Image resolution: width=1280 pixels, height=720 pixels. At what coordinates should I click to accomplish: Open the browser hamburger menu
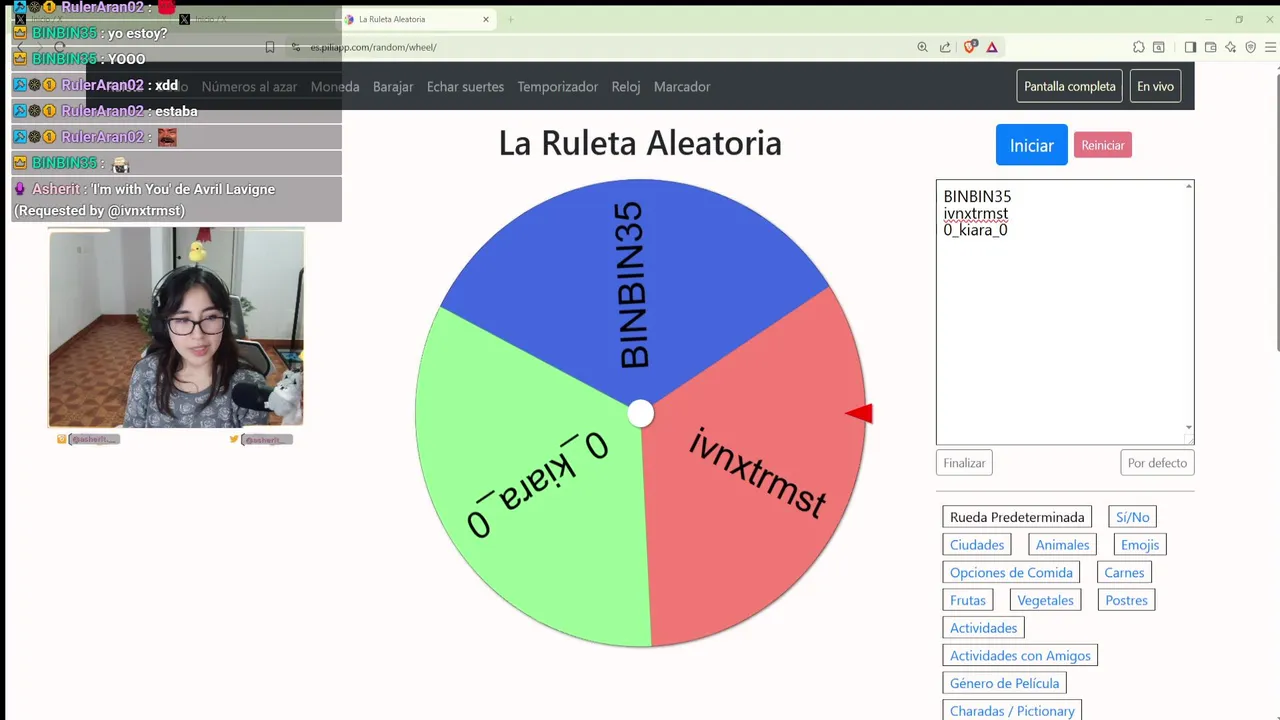1271,47
